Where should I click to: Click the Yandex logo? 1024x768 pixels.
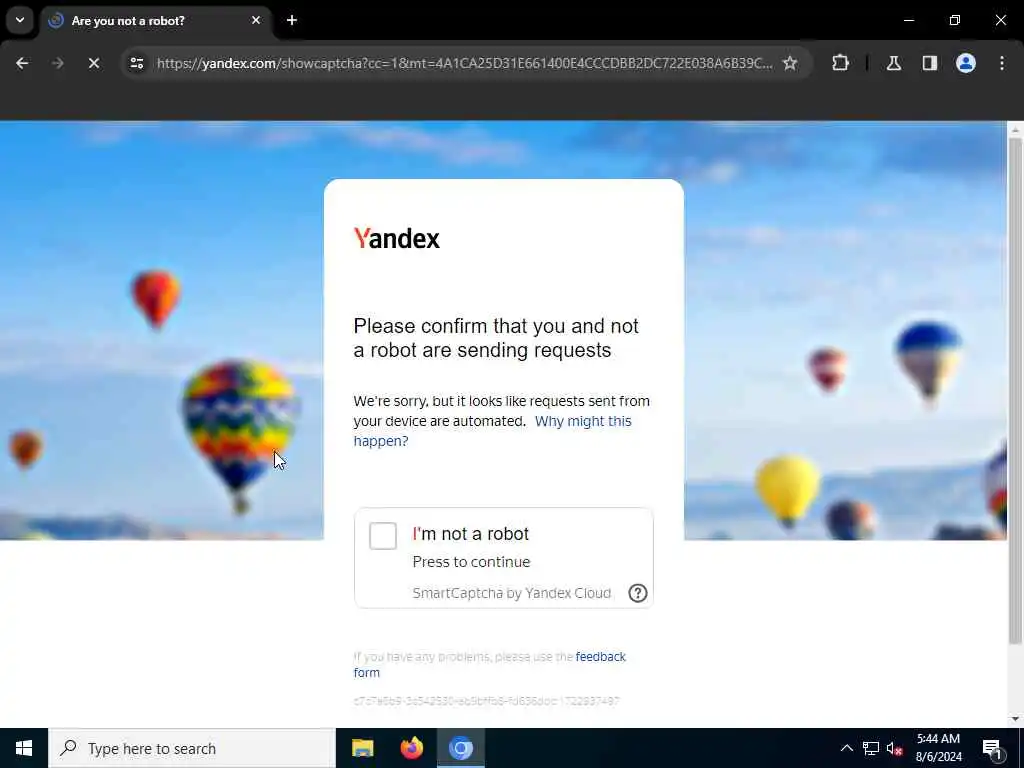(x=396, y=238)
